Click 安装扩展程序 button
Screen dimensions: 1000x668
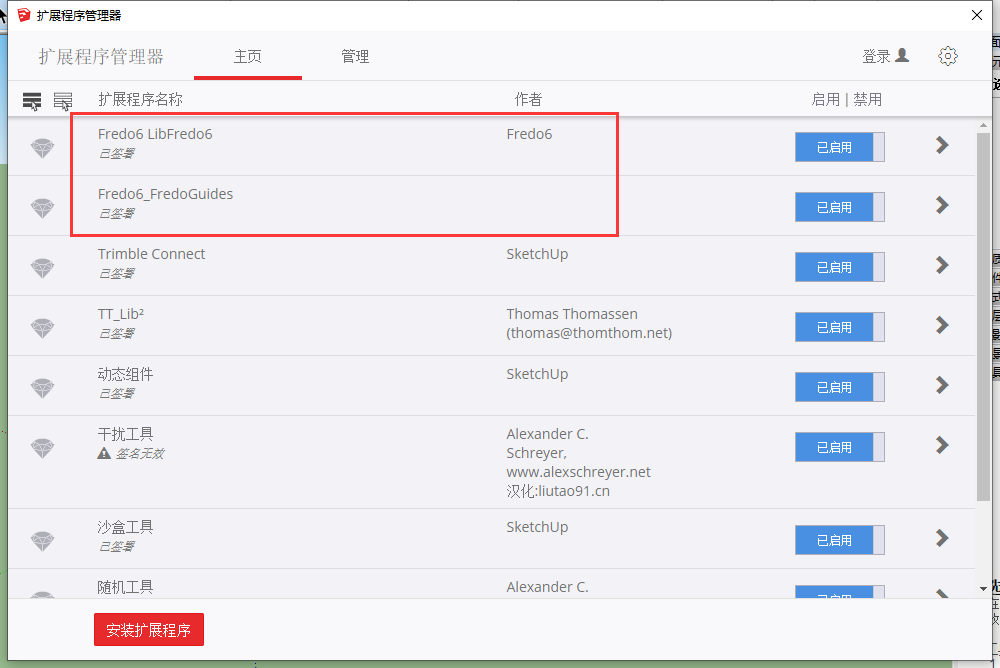click(149, 630)
